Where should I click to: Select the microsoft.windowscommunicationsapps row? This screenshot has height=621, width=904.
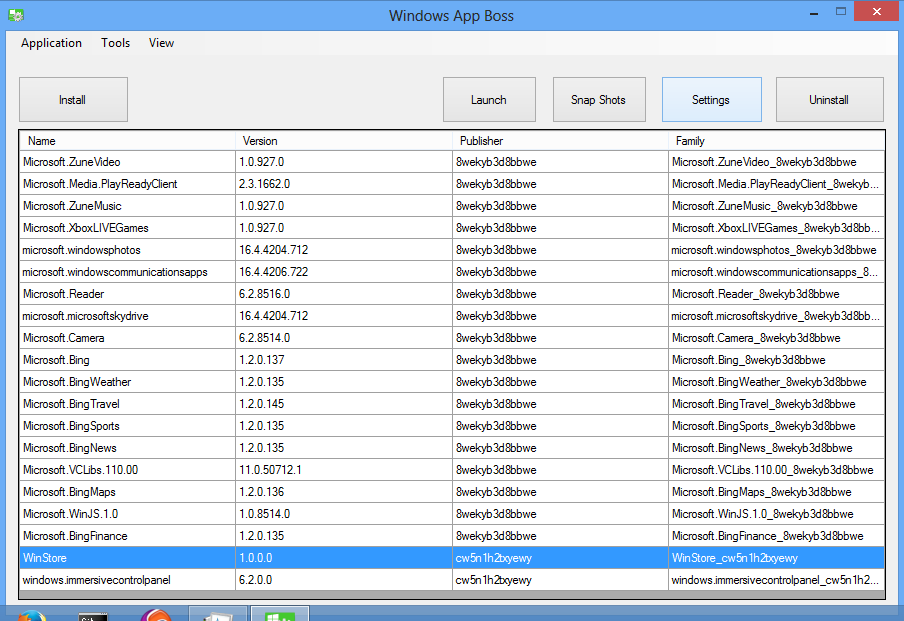coord(452,272)
